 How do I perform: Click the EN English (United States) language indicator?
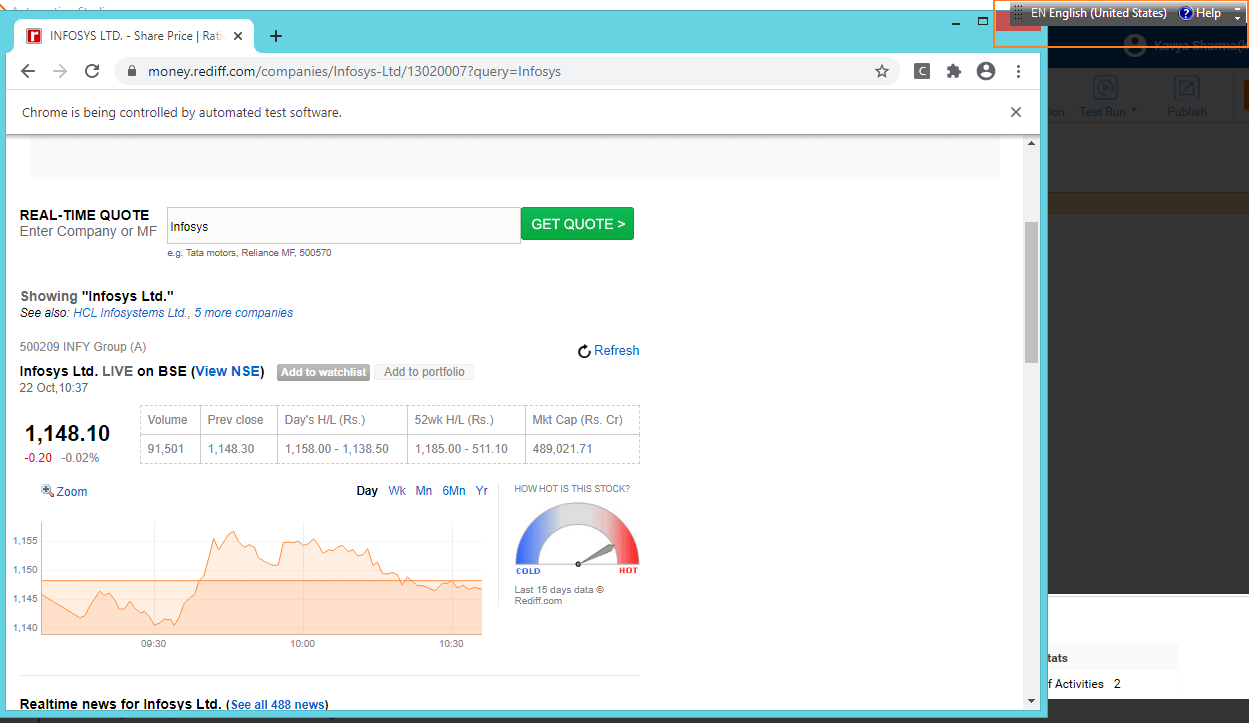coord(1098,13)
